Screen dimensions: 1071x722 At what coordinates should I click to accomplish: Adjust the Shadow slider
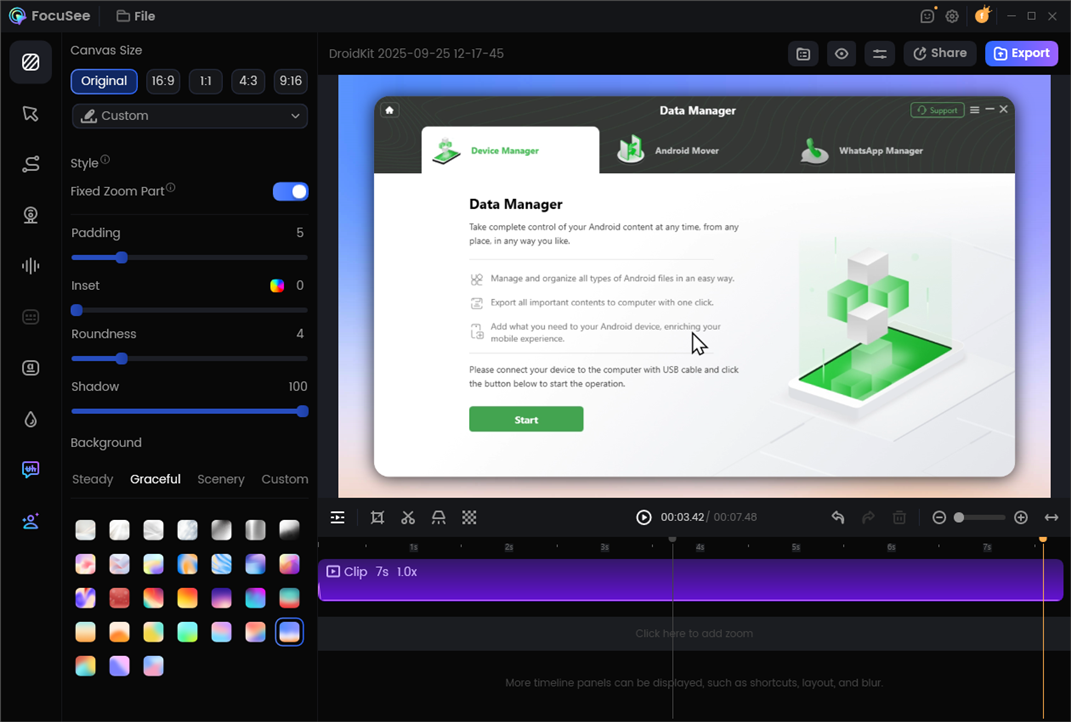point(303,411)
